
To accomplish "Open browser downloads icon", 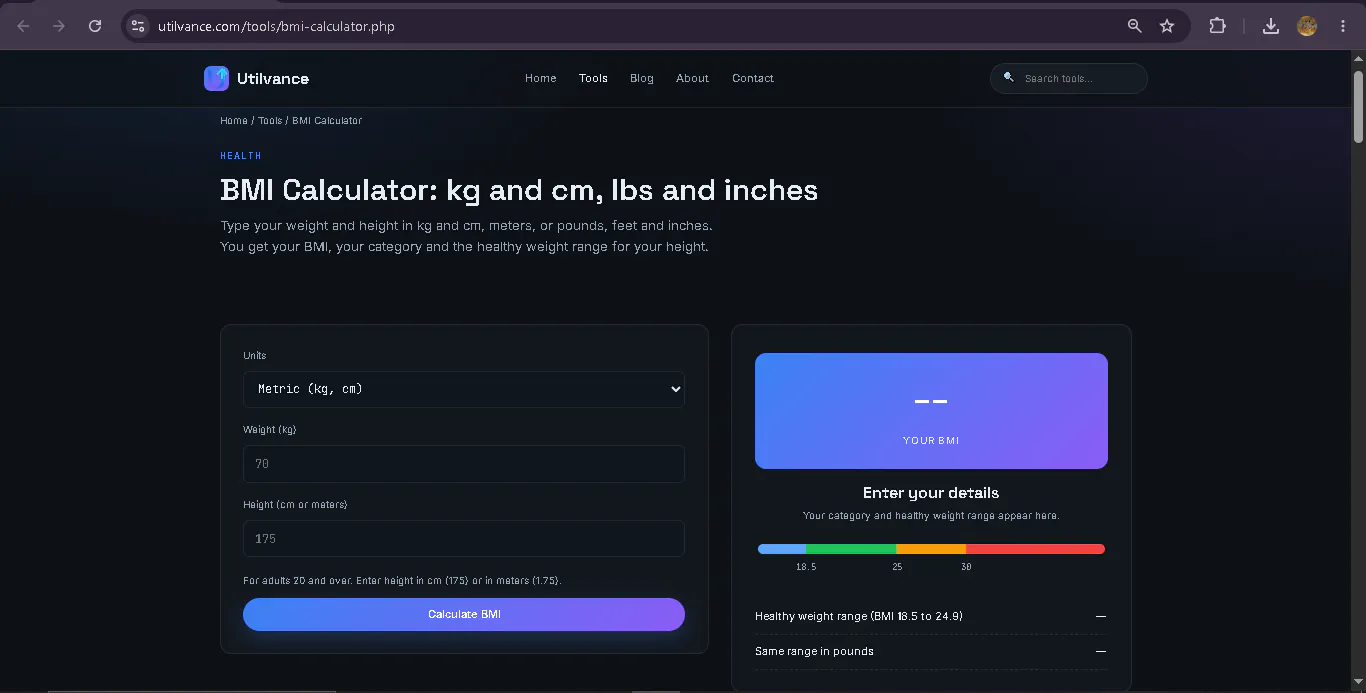I will click(1271, 26).
